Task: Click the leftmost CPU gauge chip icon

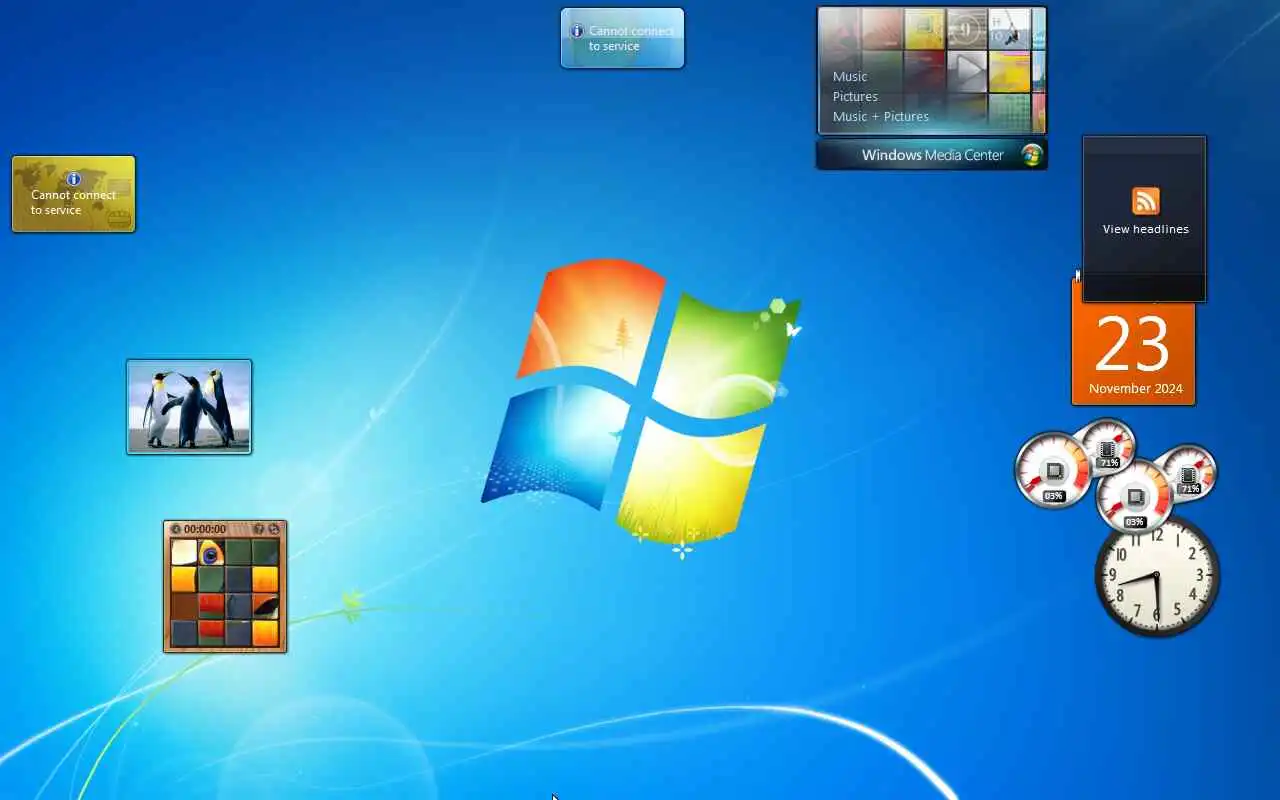Action: 1054,471
